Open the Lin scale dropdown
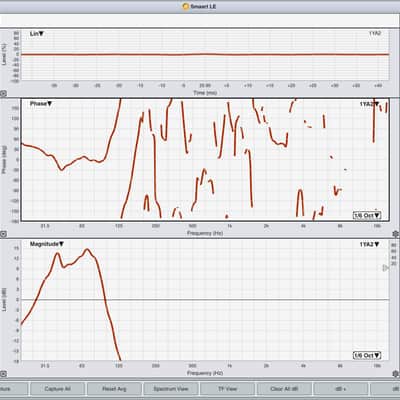Screen dimensions: 400x400 pyautogui.click(x=37, y=34)
